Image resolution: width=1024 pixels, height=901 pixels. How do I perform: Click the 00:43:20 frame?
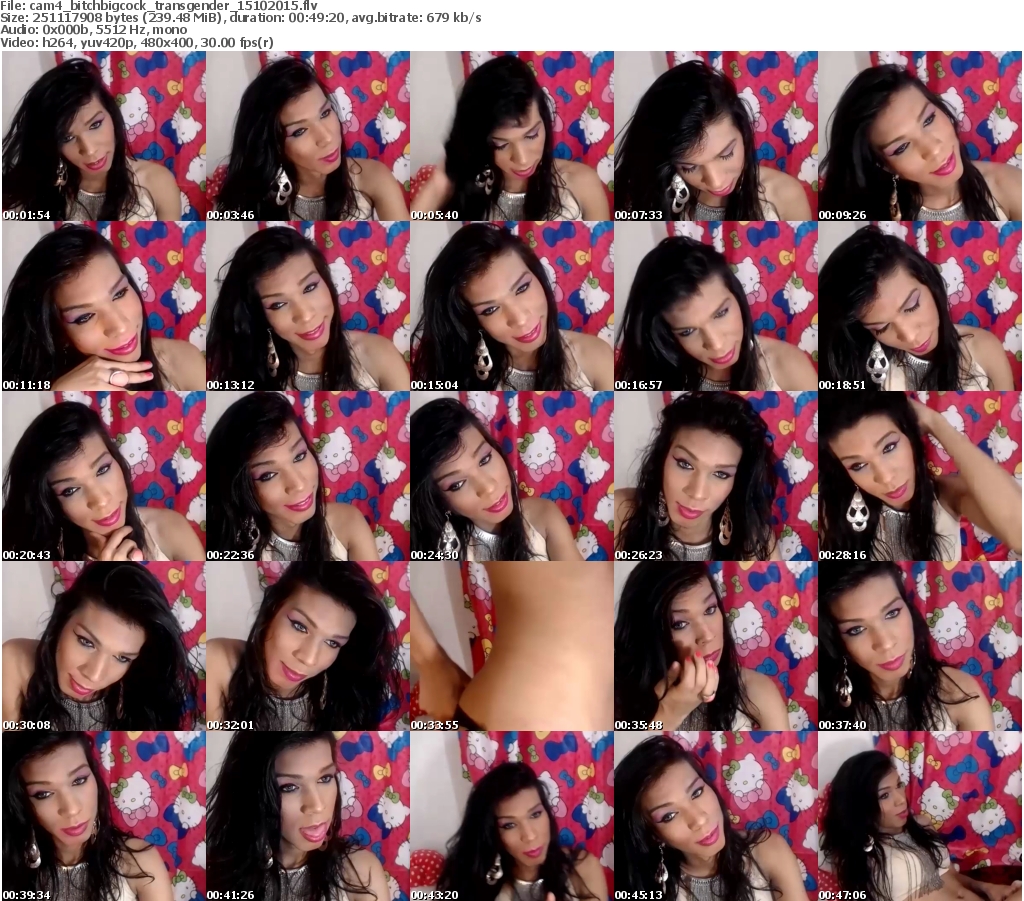coord(512,816)
